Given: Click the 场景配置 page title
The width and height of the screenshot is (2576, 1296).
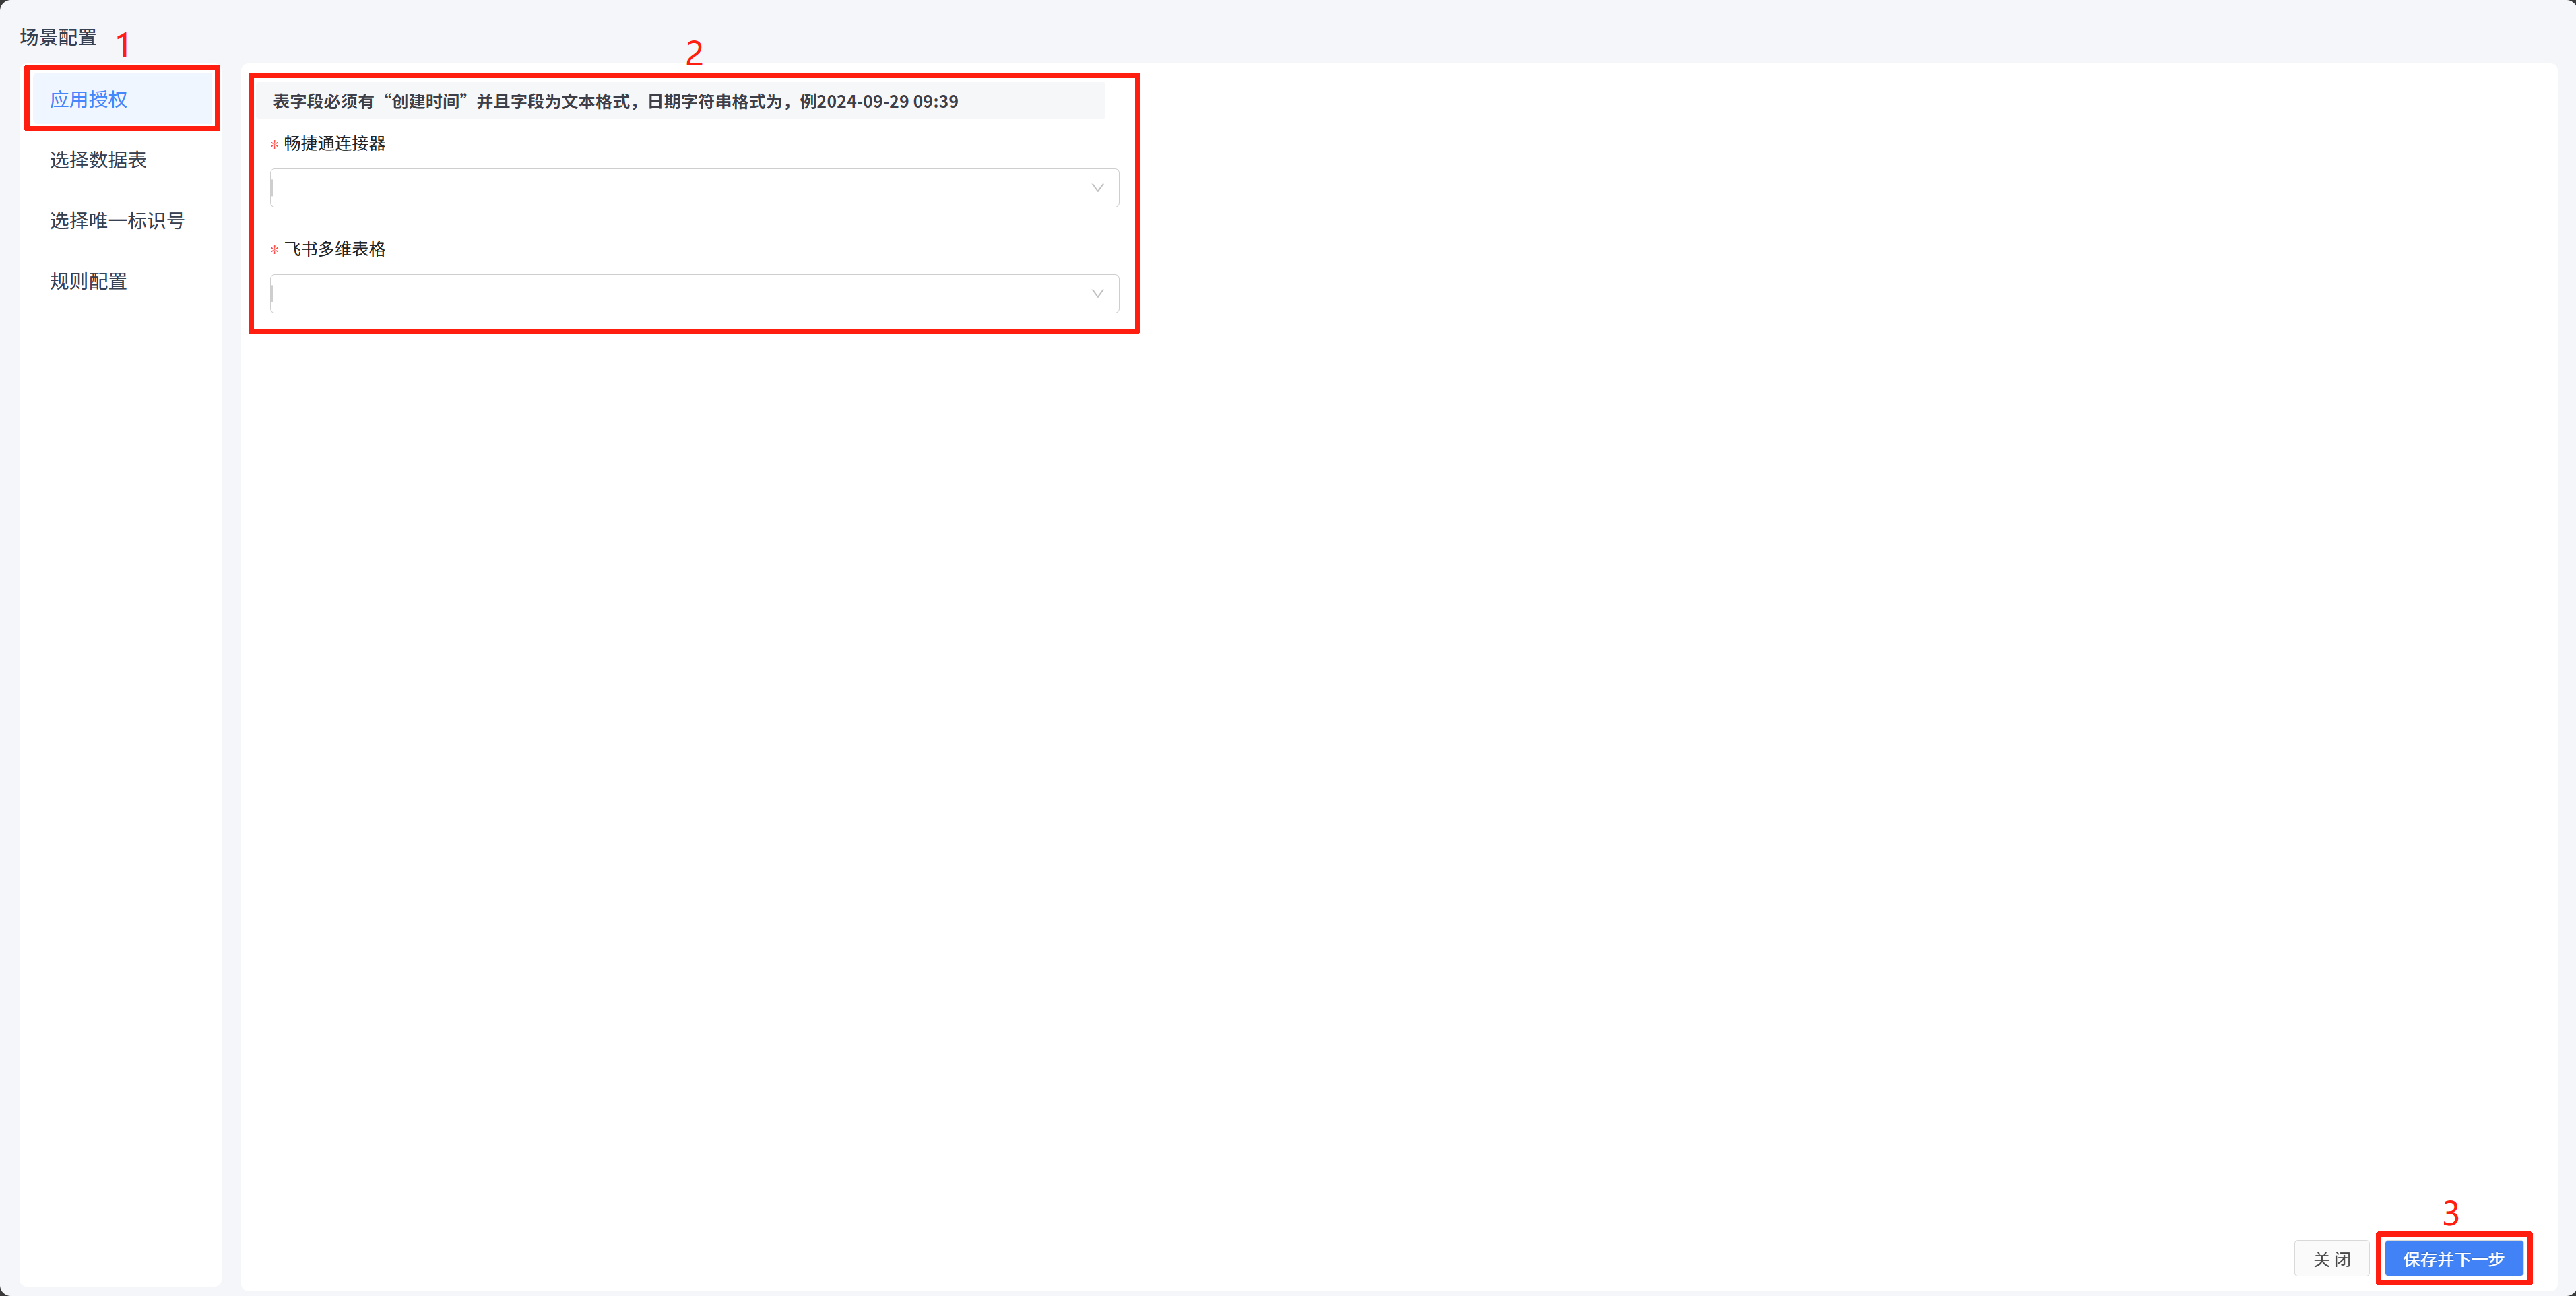Looking at the screenshot, I should coord(58,37).
